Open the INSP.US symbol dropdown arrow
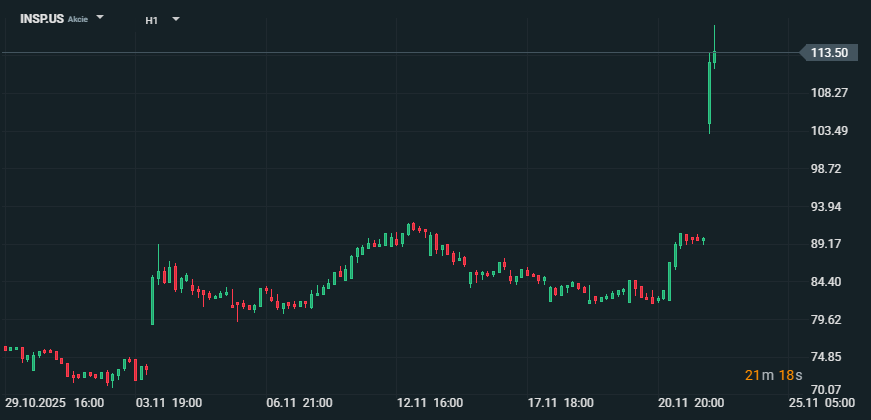Image resolution: width=871 pixels, height=420 pixels. tap(100, 18)
